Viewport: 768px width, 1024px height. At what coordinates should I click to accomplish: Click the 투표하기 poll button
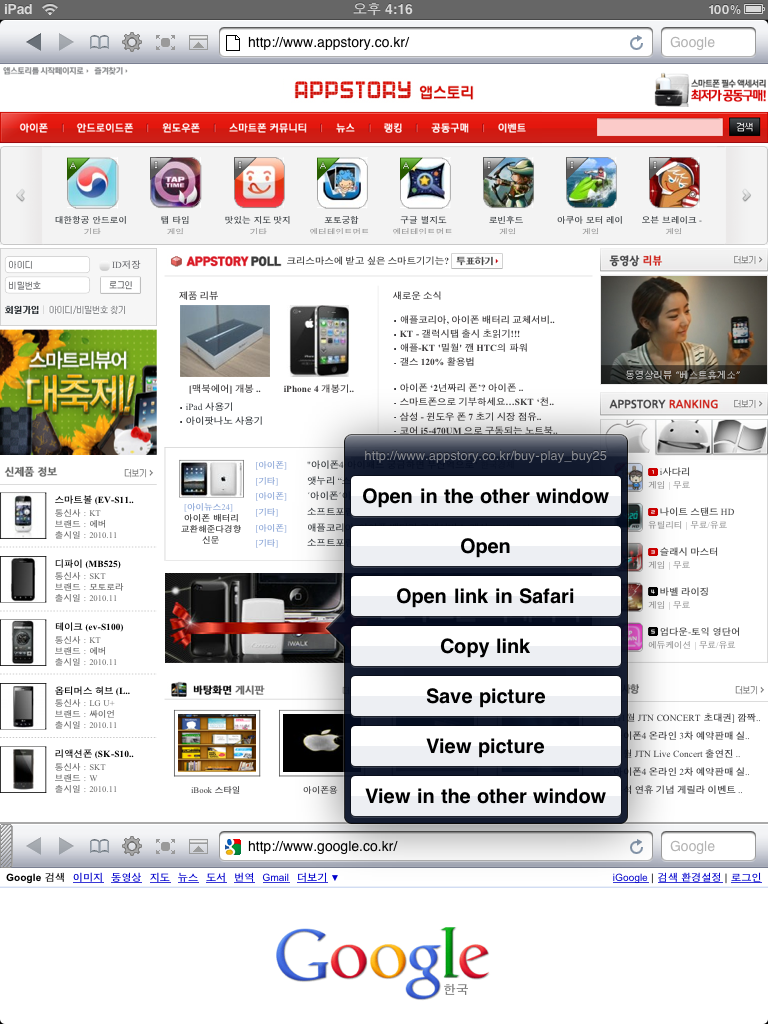tap(477, 261)
